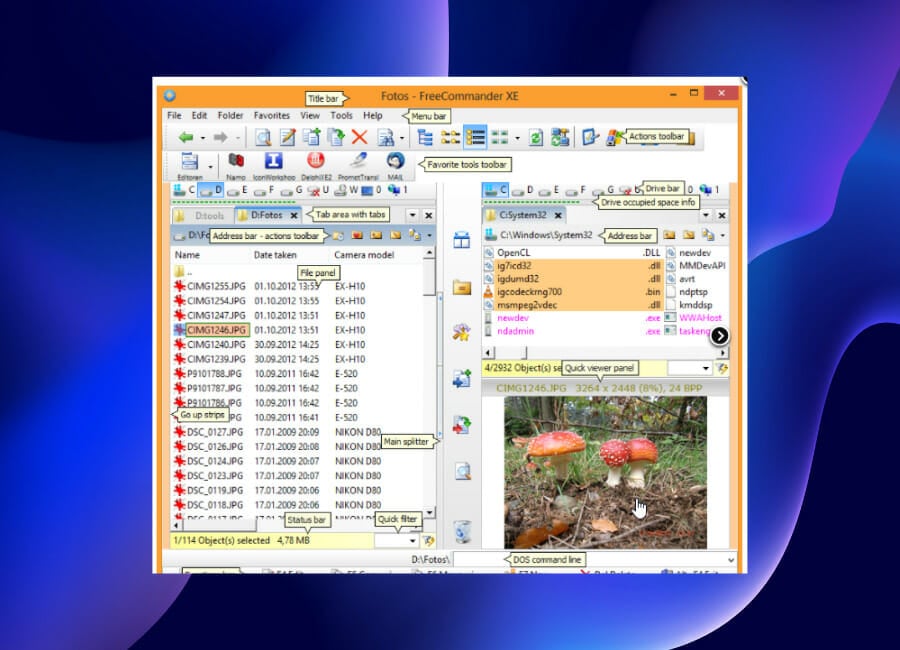
Task: Click the right file panel horizontal scrollbar
Action: coord(605,352)
